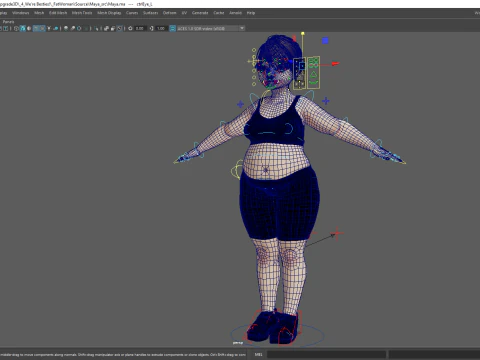
Task: Open the UV menu
Action: click(x=184, y=13)
